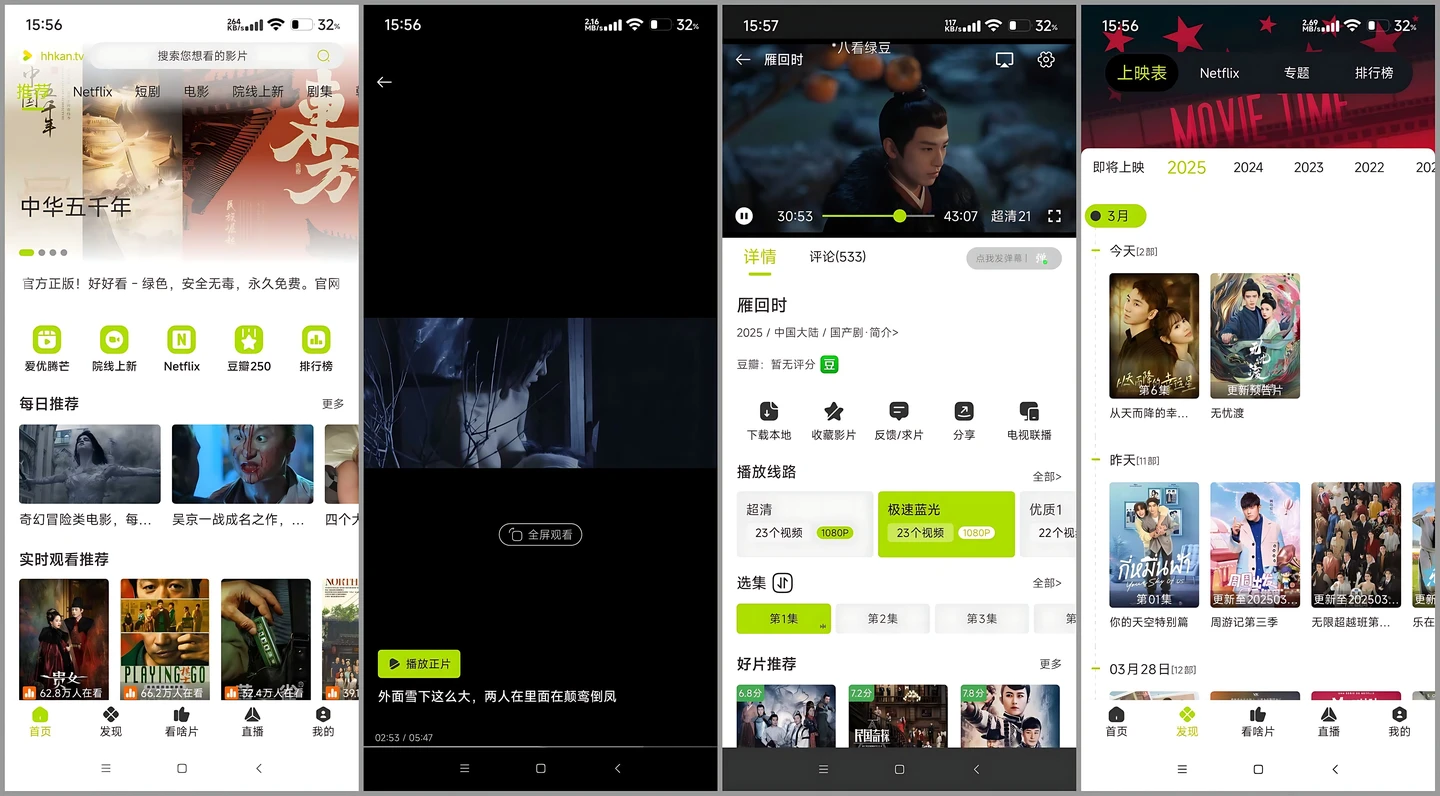The image size is (1440, 796).
Task: Tap the 全屏观看 button
Action: click(x=540, y=535)
